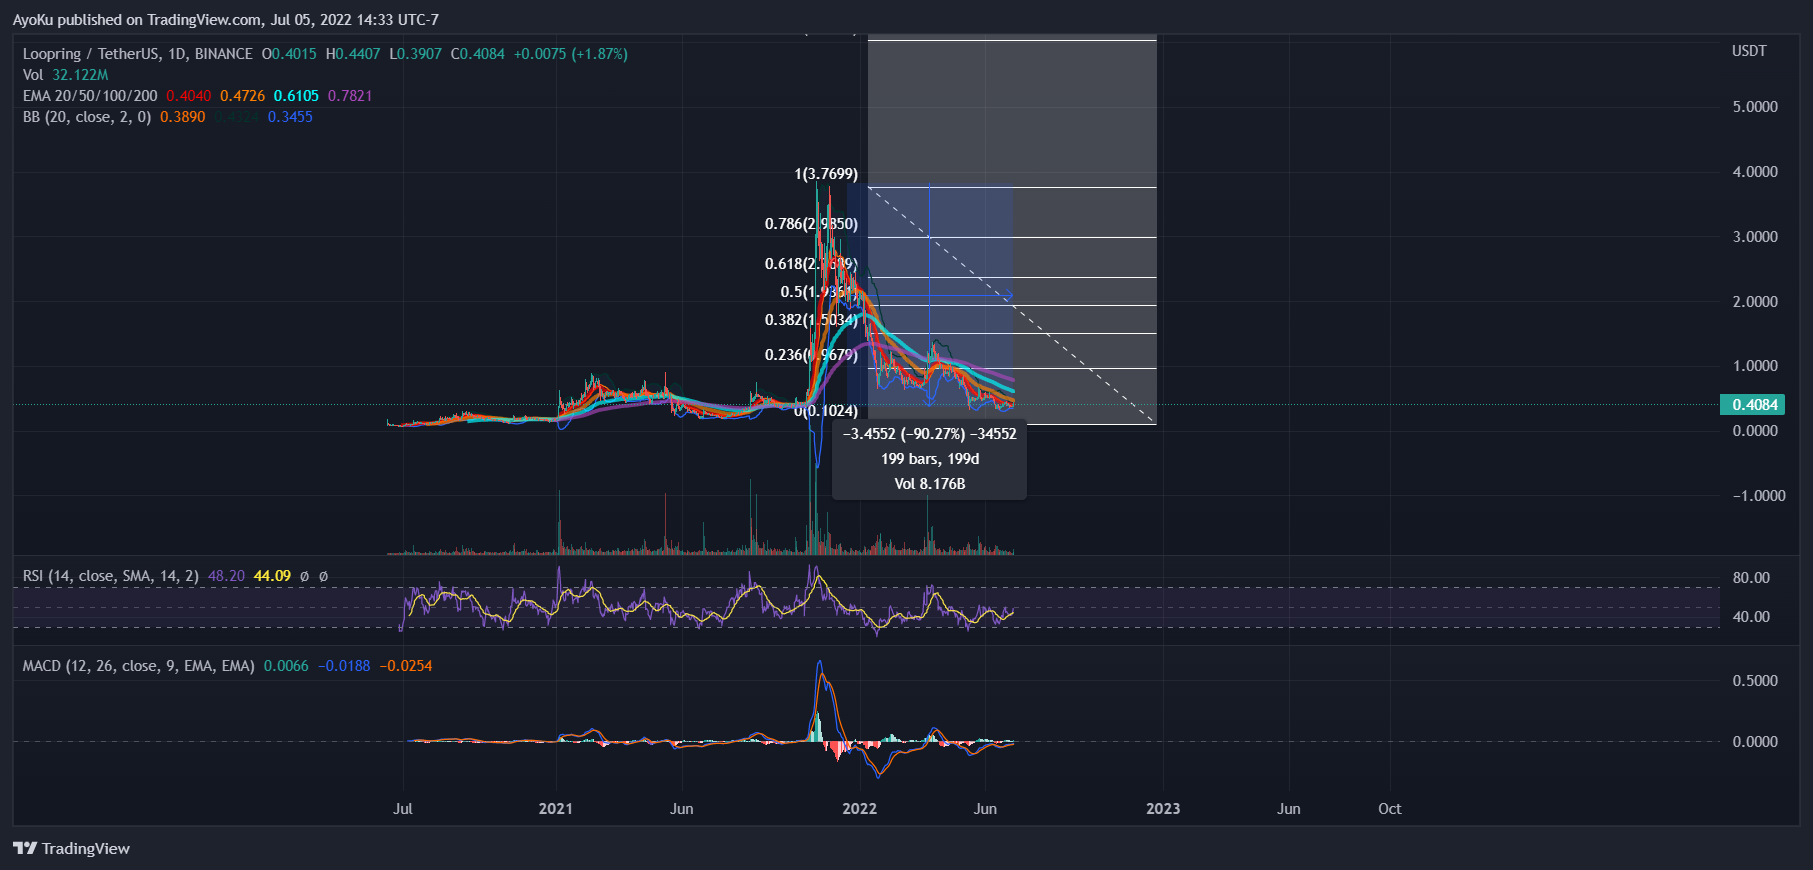The width and height of the screenshot is (1813, 870).
Task: Click the TradingView logo at bottom left
Action: click(71, 848)
